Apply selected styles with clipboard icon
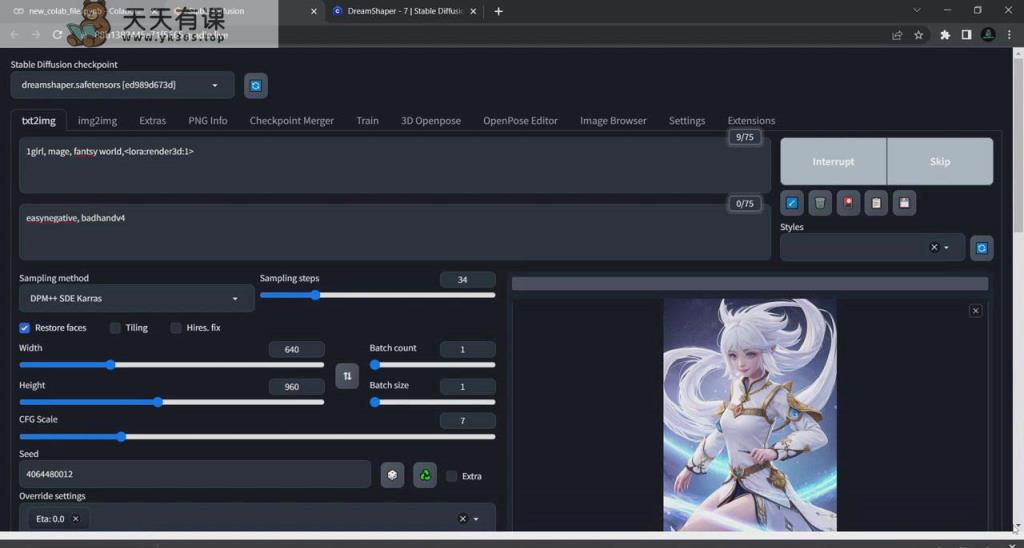Viewport: 1024px width, 548px height. point(876,203)
